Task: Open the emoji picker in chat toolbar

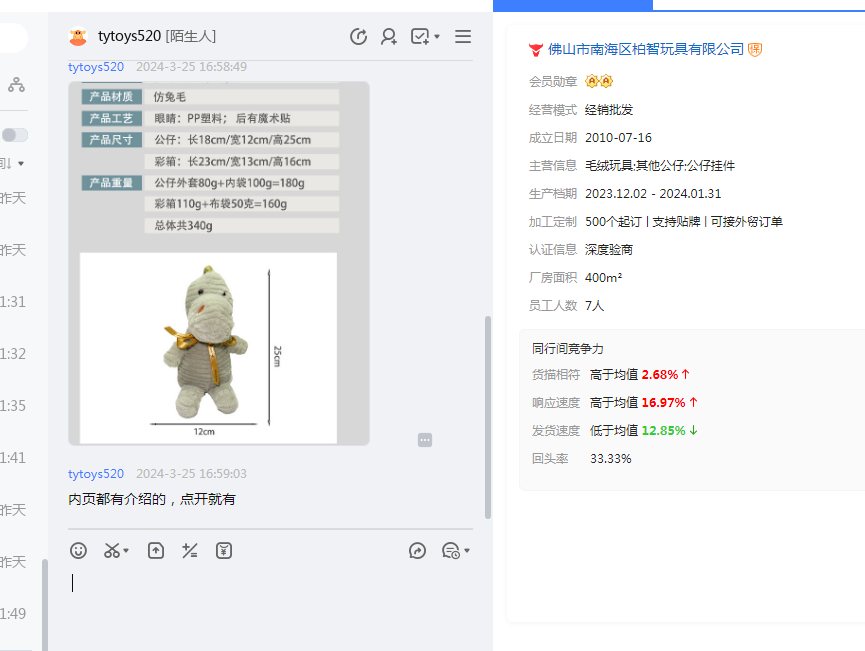Action: [x=79, y=550]
